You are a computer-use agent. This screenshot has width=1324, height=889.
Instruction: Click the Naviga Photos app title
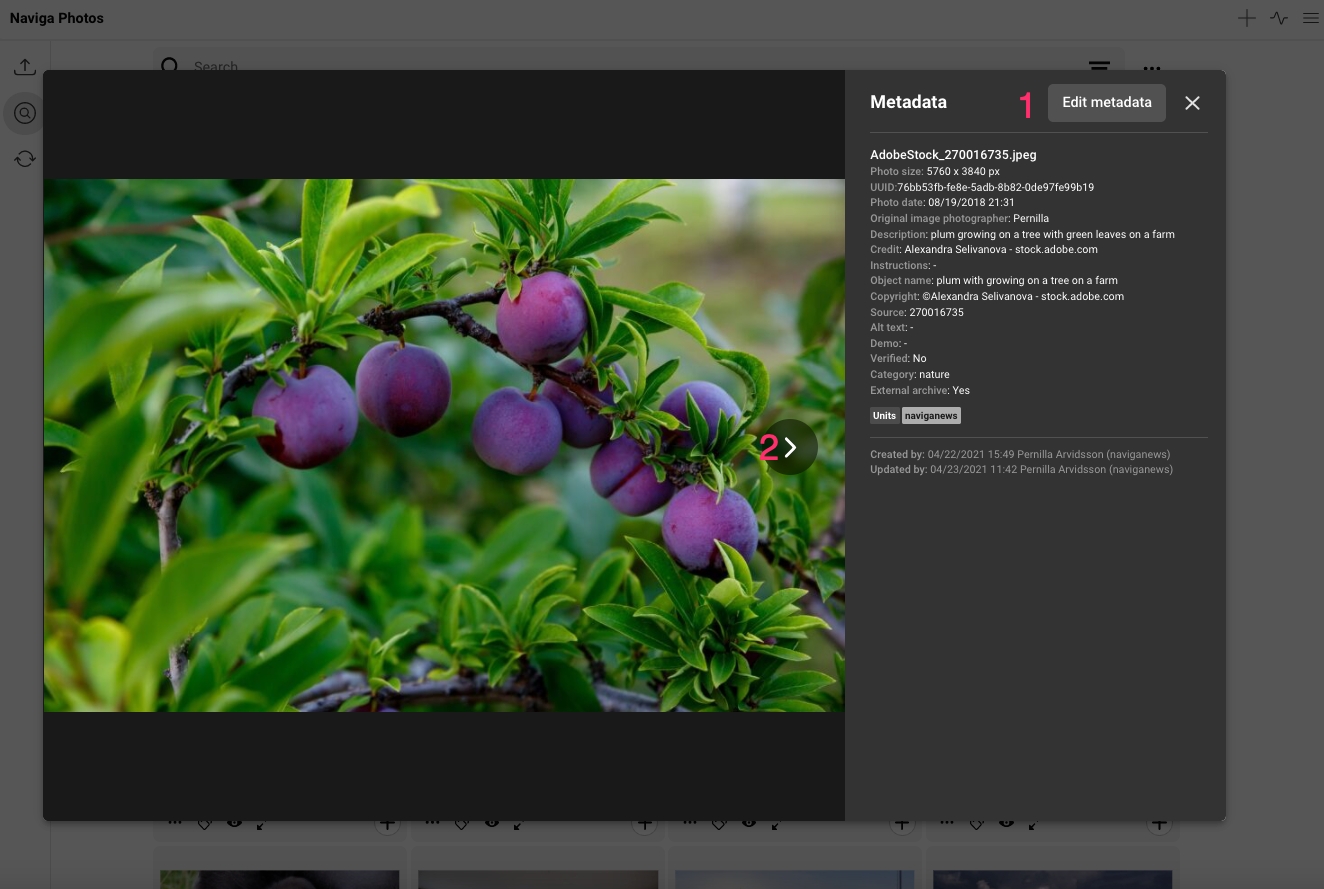point(57,18)
